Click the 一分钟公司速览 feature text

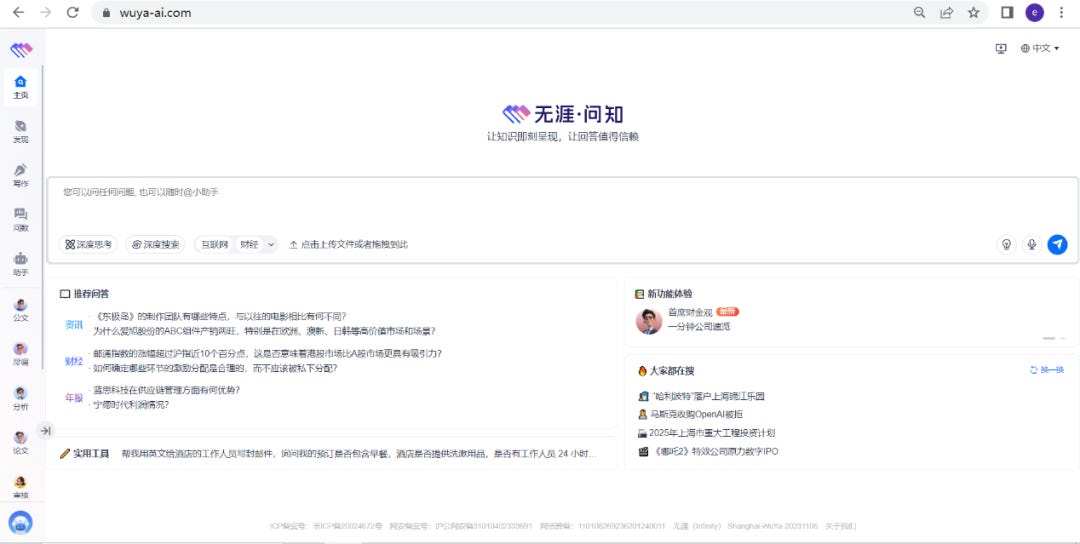click(x=699, y=327)
